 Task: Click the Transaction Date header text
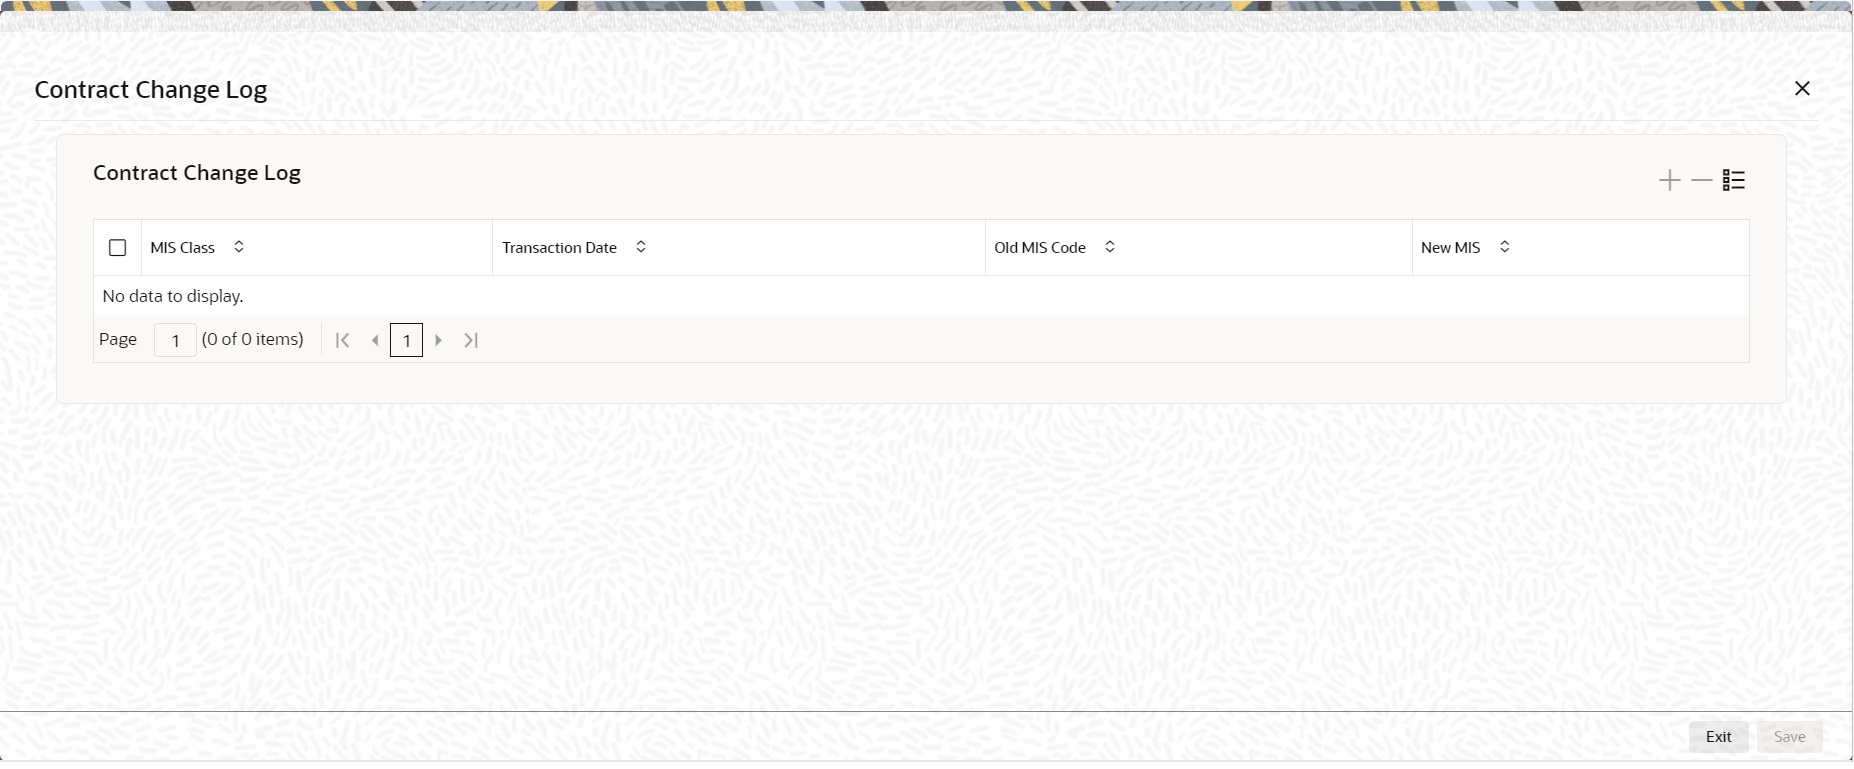pos(559,248)
